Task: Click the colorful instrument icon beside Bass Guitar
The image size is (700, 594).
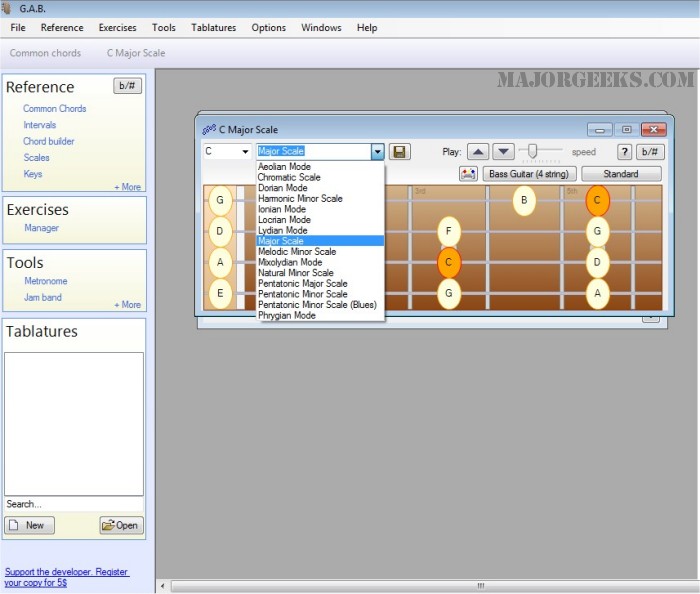Action: (x=468, y=174)
